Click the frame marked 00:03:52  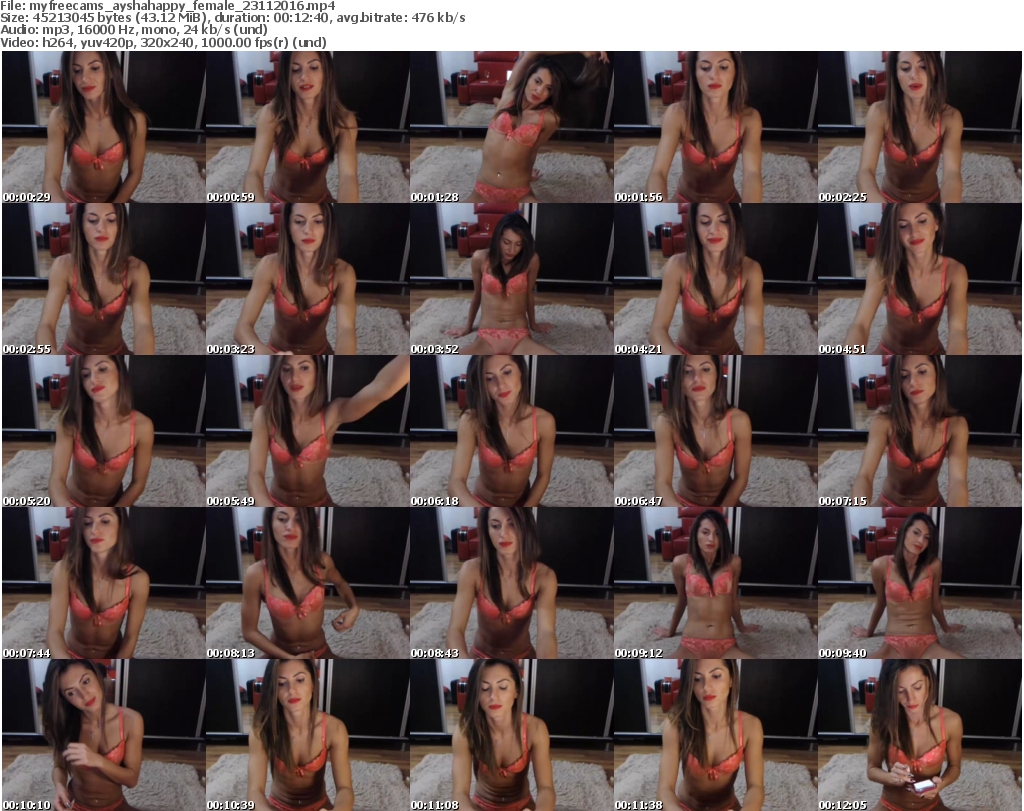(511, 279)
